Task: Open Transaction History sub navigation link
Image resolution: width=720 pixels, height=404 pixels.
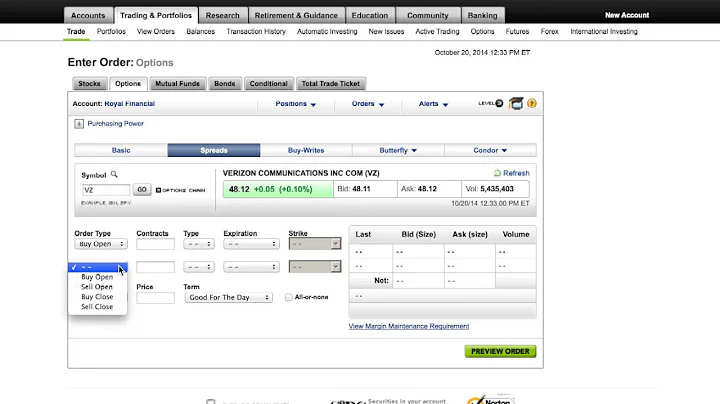Action: point(256,32)
